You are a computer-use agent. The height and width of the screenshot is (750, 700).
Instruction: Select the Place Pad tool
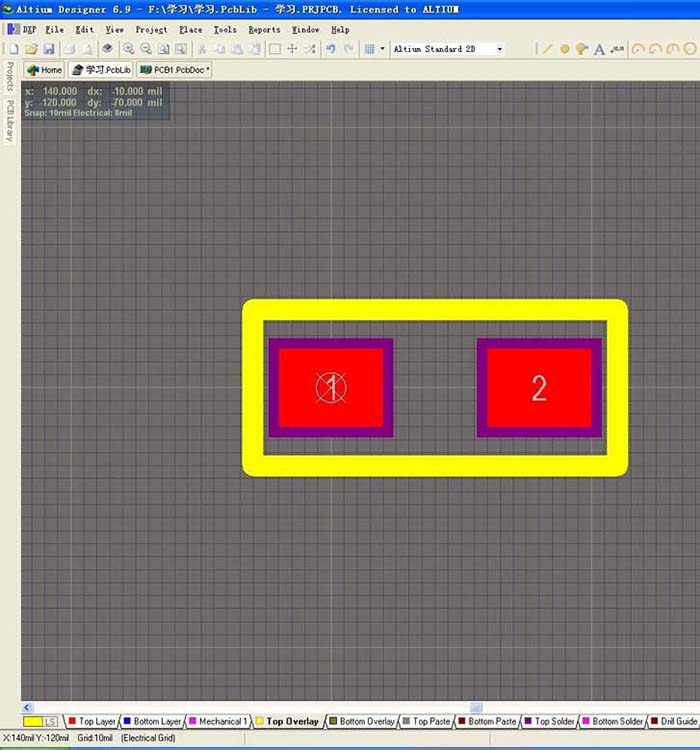[x=565, y=49]
